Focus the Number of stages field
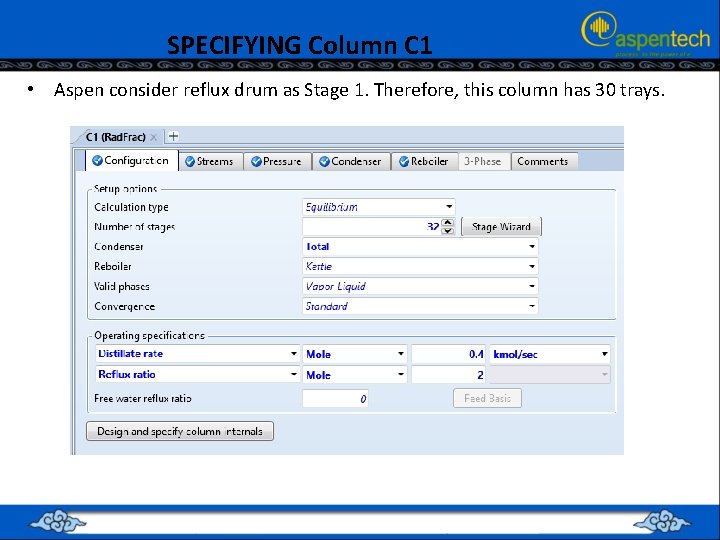720x540 pixels. pyautogui.click(x=371, y=226)
